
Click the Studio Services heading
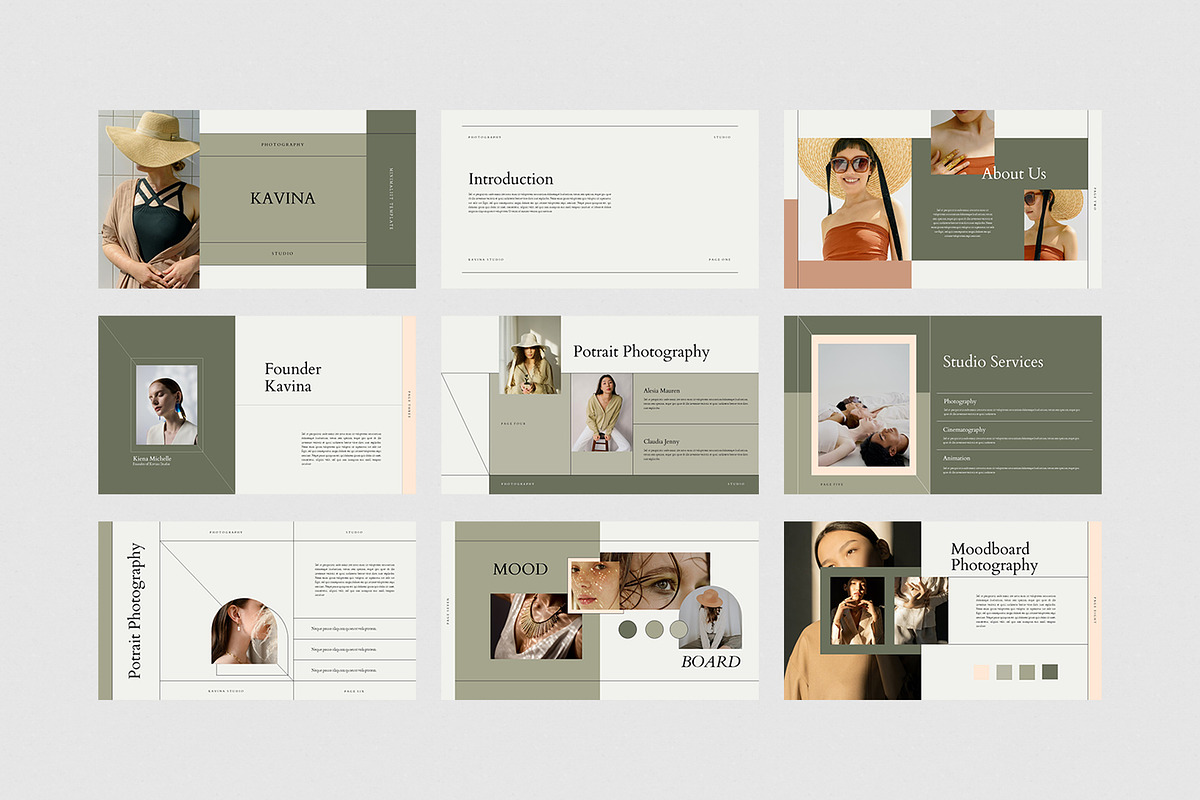coord(993,362)
